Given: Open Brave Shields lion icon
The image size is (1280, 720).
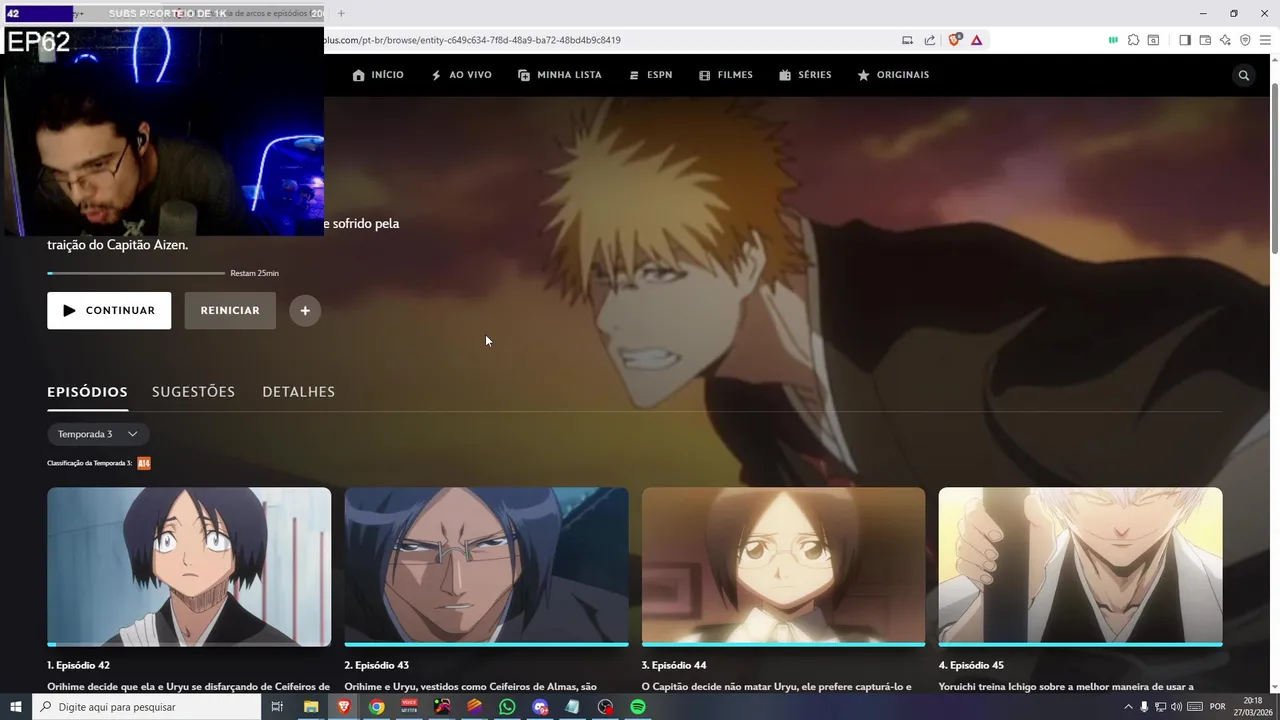Looking at the screenshot, I should click(954, 40).
